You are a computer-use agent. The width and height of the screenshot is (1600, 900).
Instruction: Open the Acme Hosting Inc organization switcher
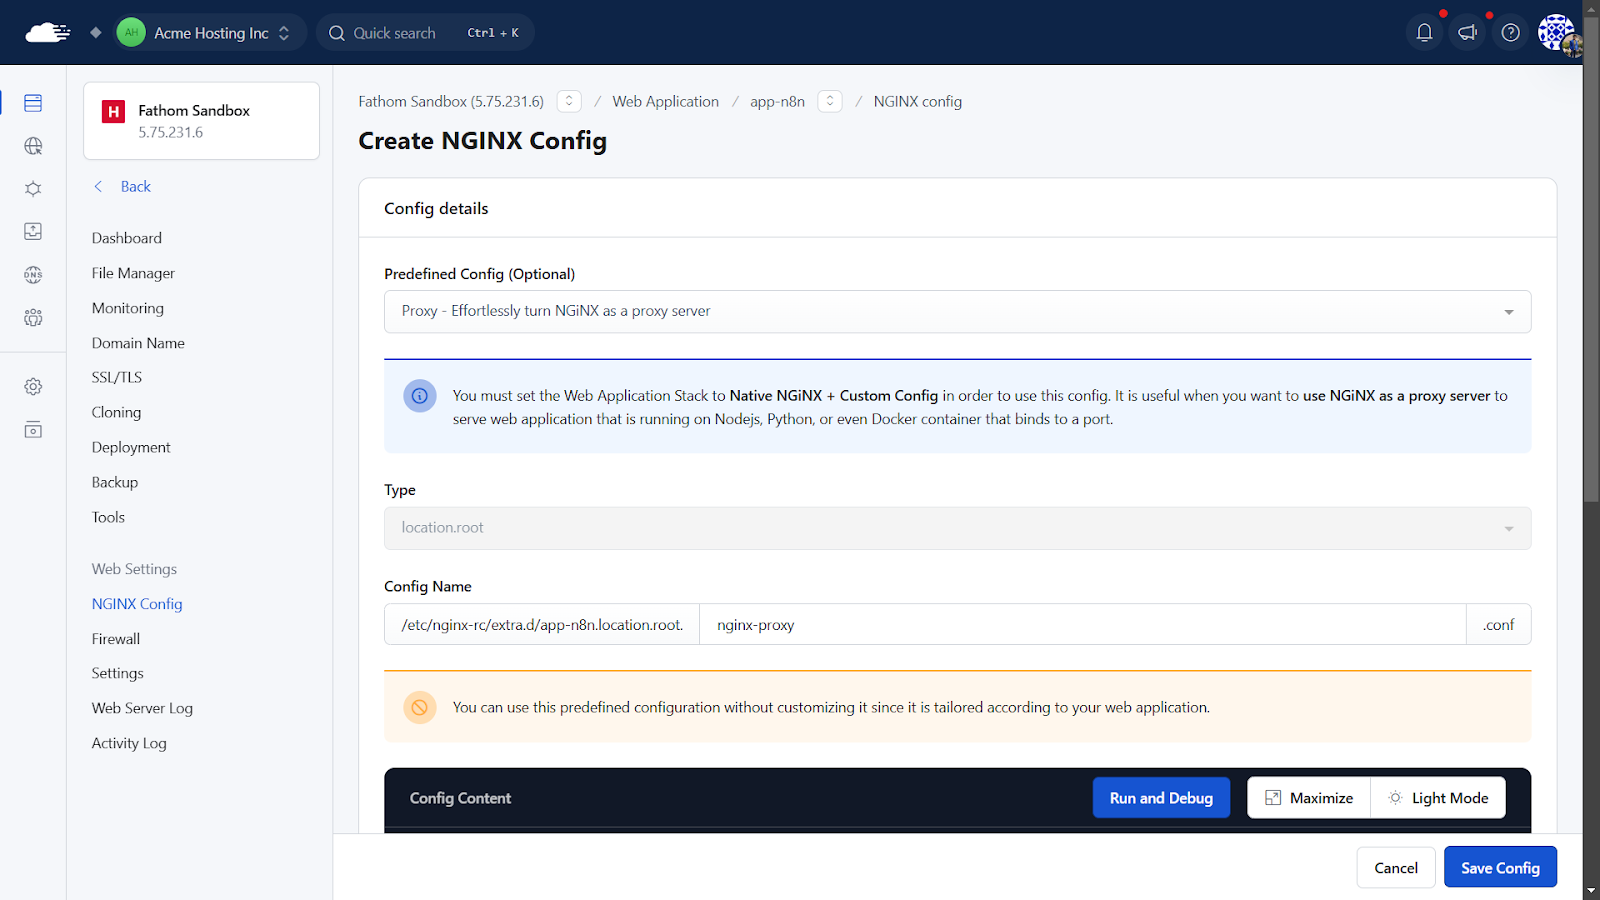211,33
